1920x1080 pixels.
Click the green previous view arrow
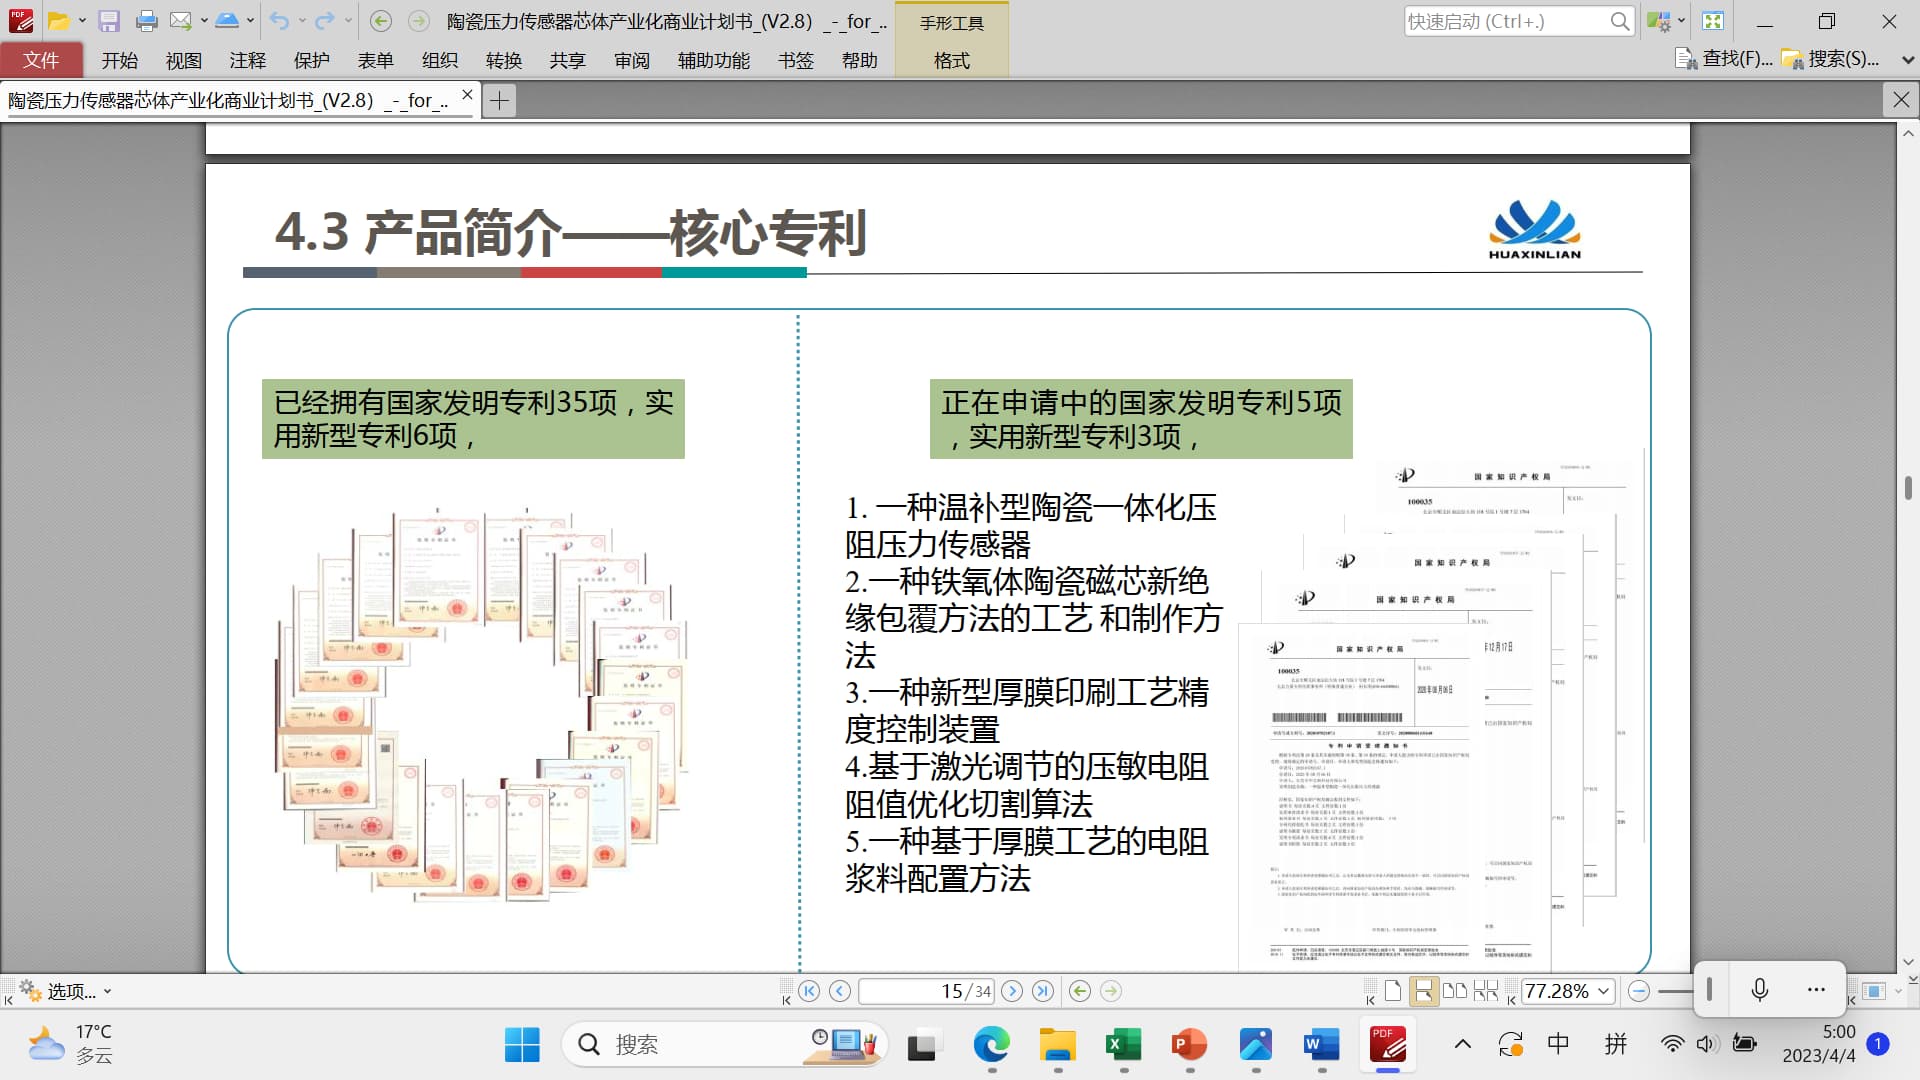[x=1080, y=991]
